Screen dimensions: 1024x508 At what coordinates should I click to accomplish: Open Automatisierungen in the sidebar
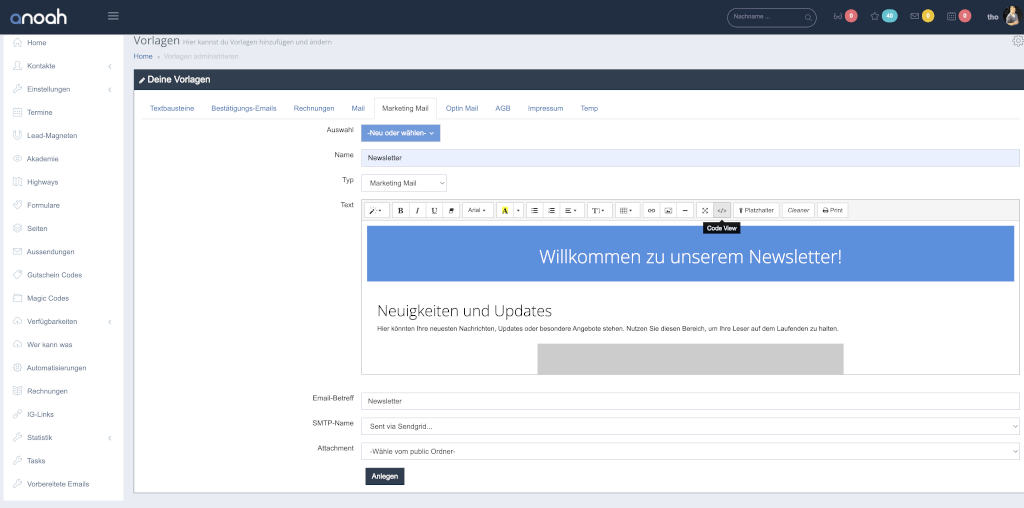click(57, 368)
